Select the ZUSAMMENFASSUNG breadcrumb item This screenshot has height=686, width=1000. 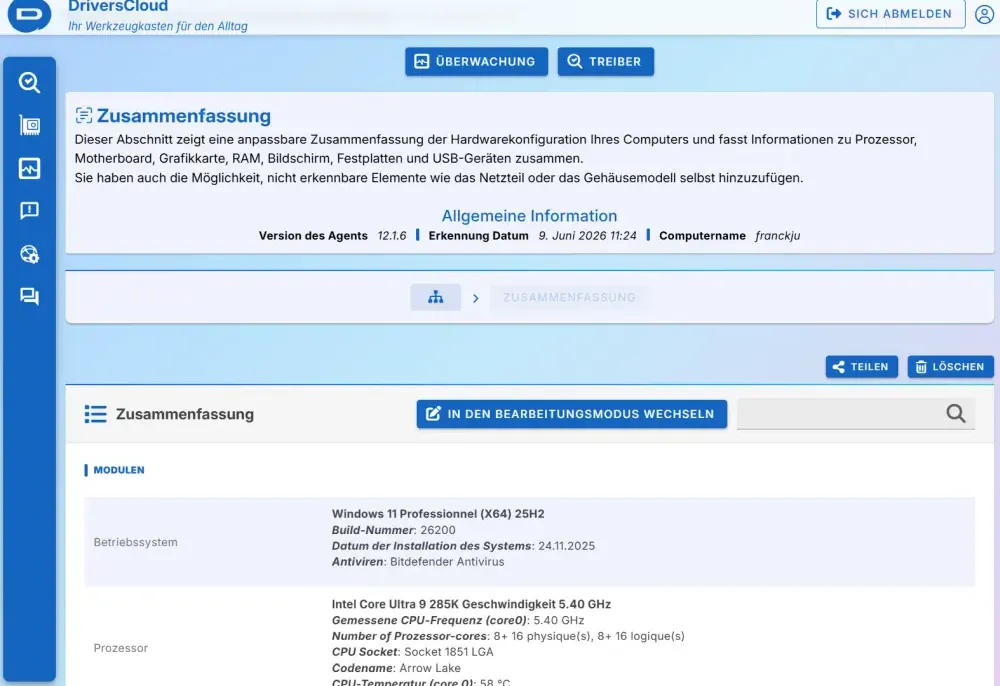click(570, 297)
